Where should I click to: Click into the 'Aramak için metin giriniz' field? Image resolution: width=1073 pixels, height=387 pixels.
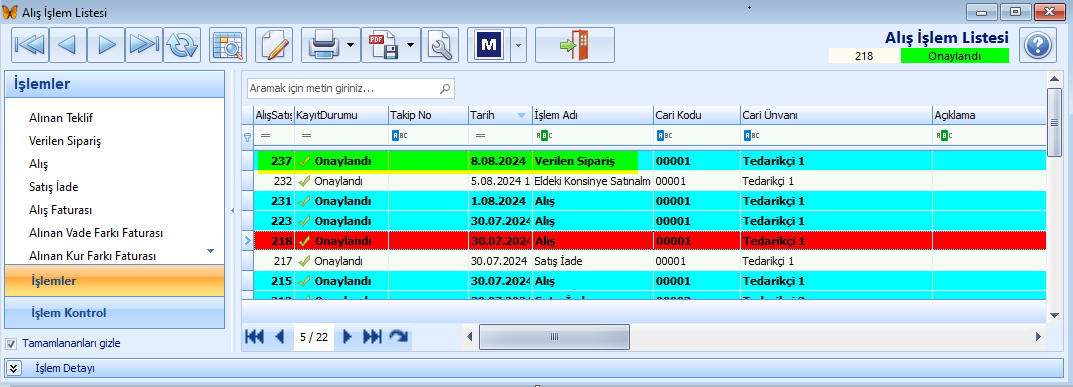click(x=343, y=88)
